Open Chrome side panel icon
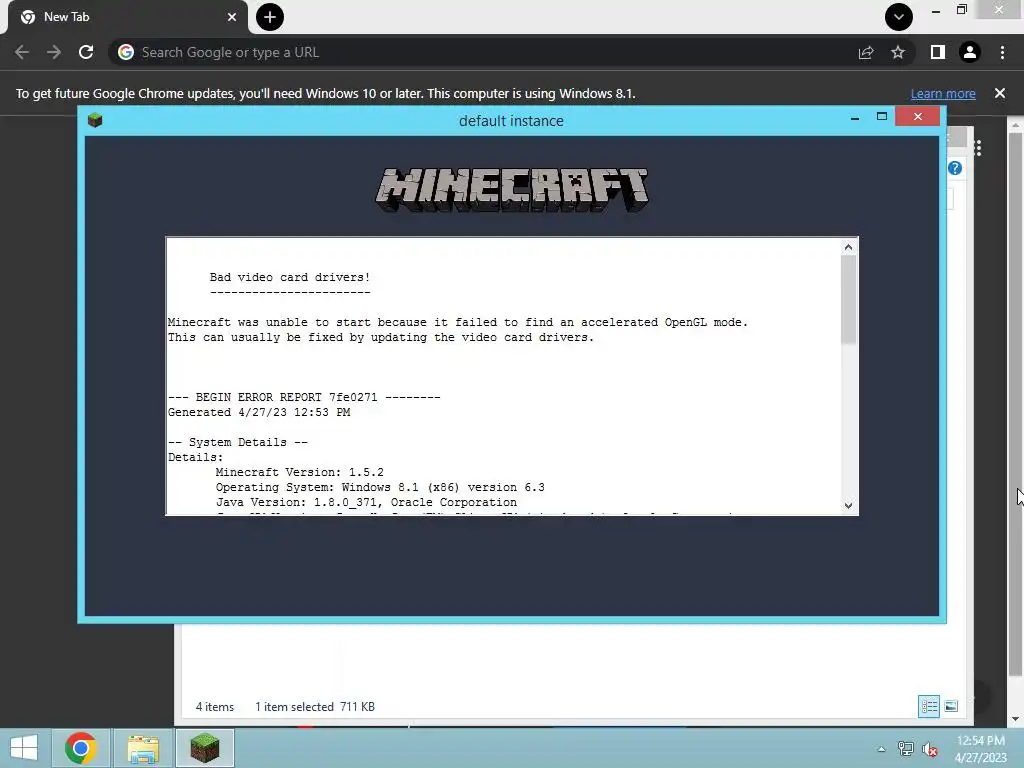 click(x=937, y=52)
